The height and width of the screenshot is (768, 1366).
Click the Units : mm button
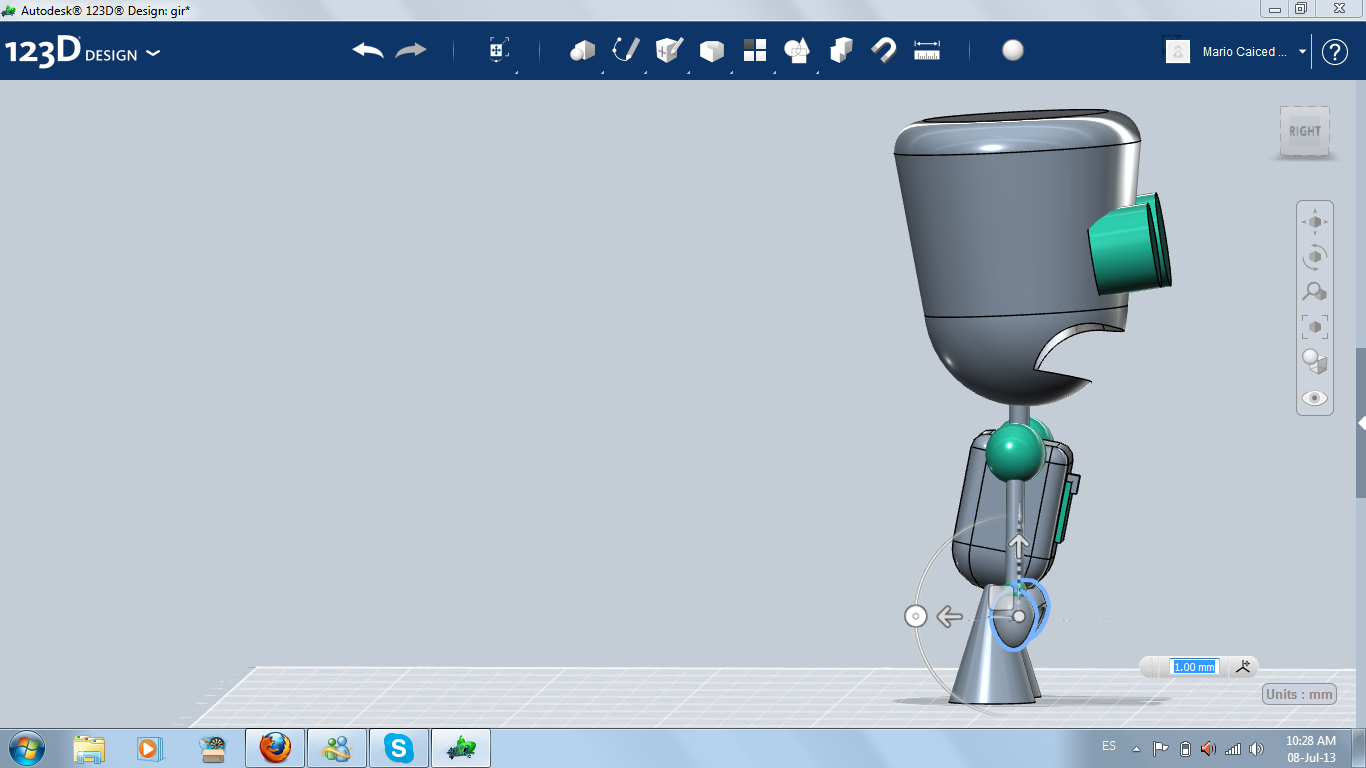point(1300,695)
